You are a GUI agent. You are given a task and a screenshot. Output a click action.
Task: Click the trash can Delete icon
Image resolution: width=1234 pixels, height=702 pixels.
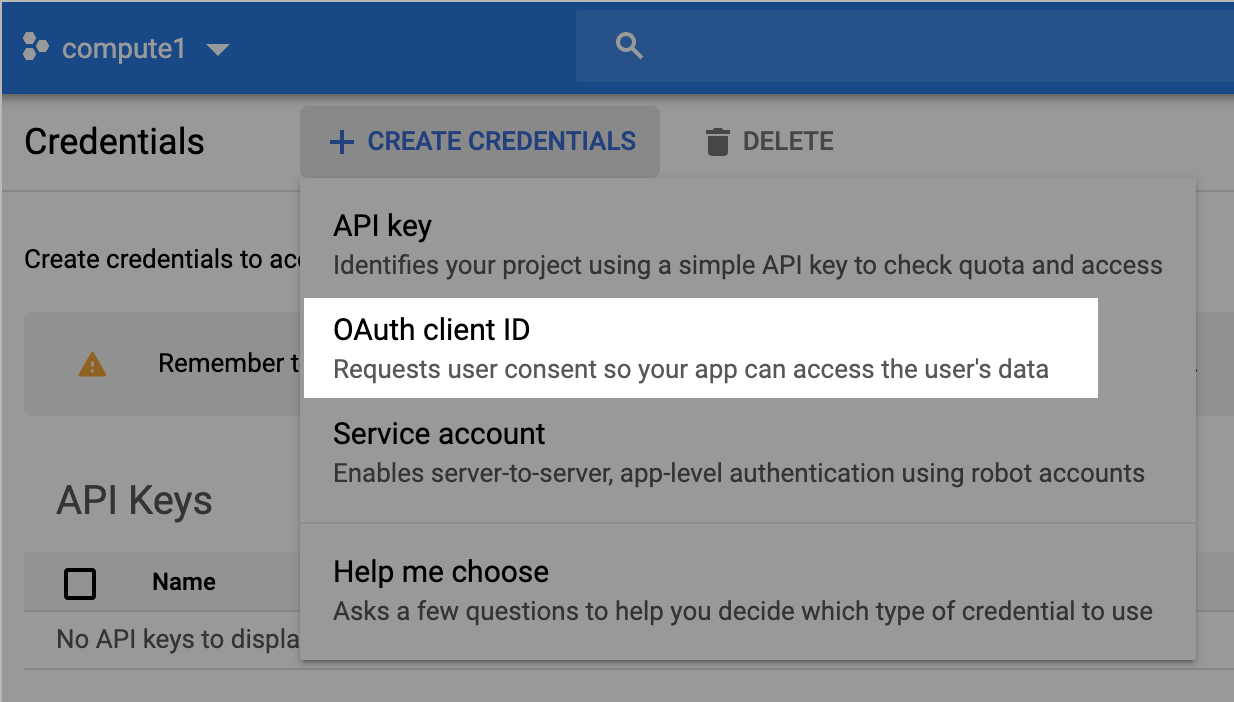click(718, 142)
